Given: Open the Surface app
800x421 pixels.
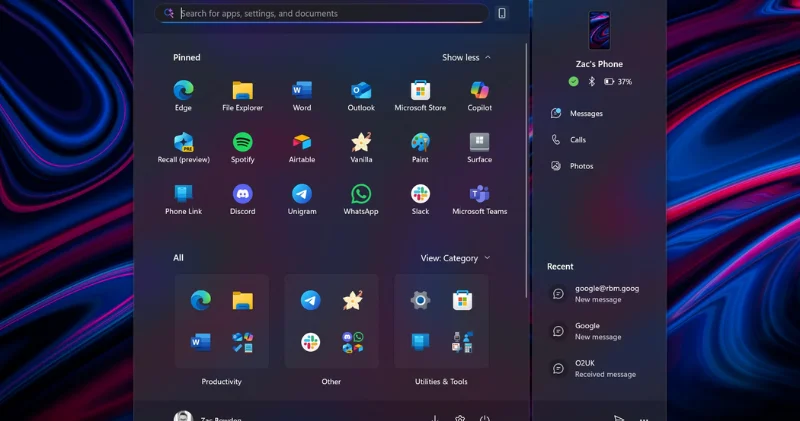Looking at the screenshot, I should (x=479, y=148).
